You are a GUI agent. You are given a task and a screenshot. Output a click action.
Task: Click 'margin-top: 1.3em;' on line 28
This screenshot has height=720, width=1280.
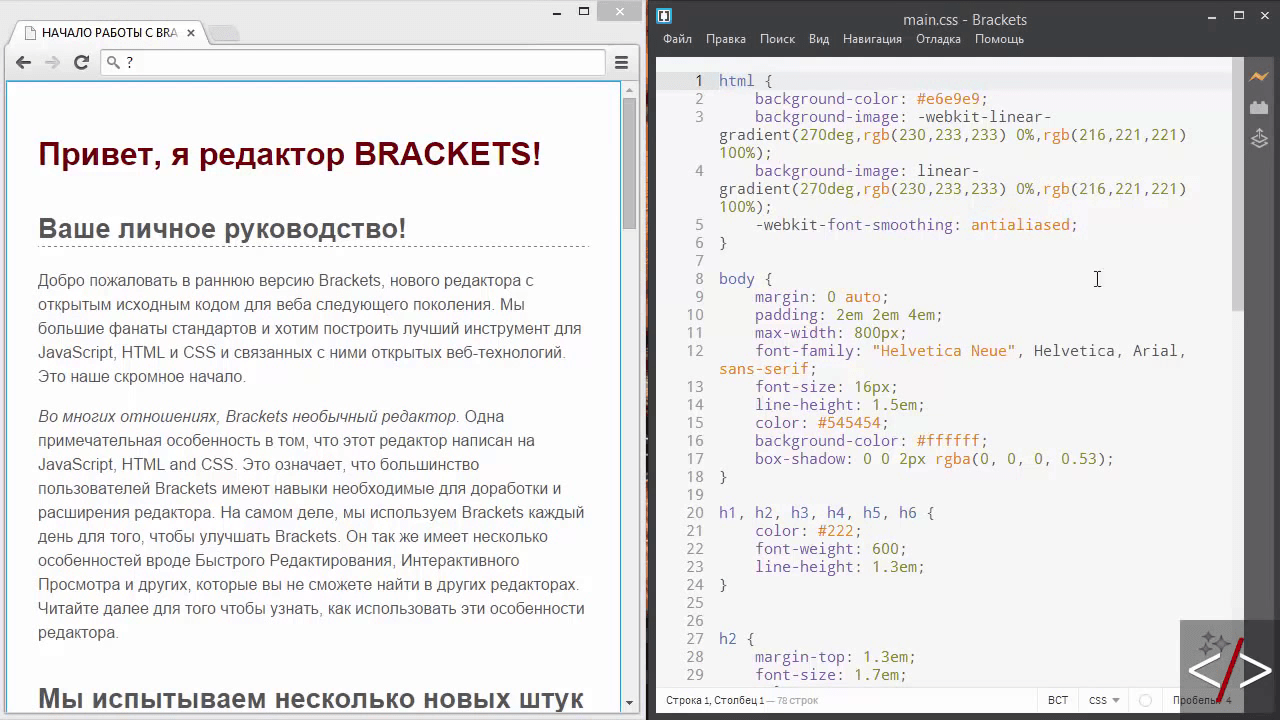click(835, 657)
